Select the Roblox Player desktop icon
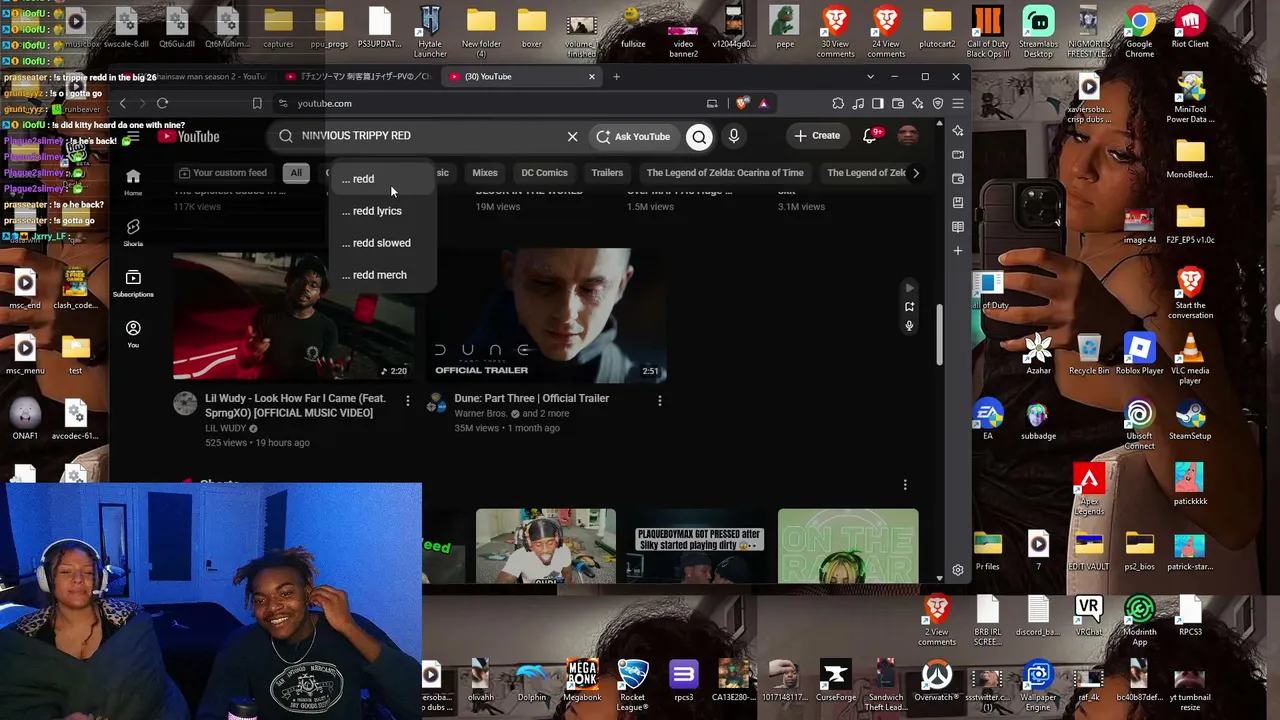1280x720 pixels. (1139, 354)
